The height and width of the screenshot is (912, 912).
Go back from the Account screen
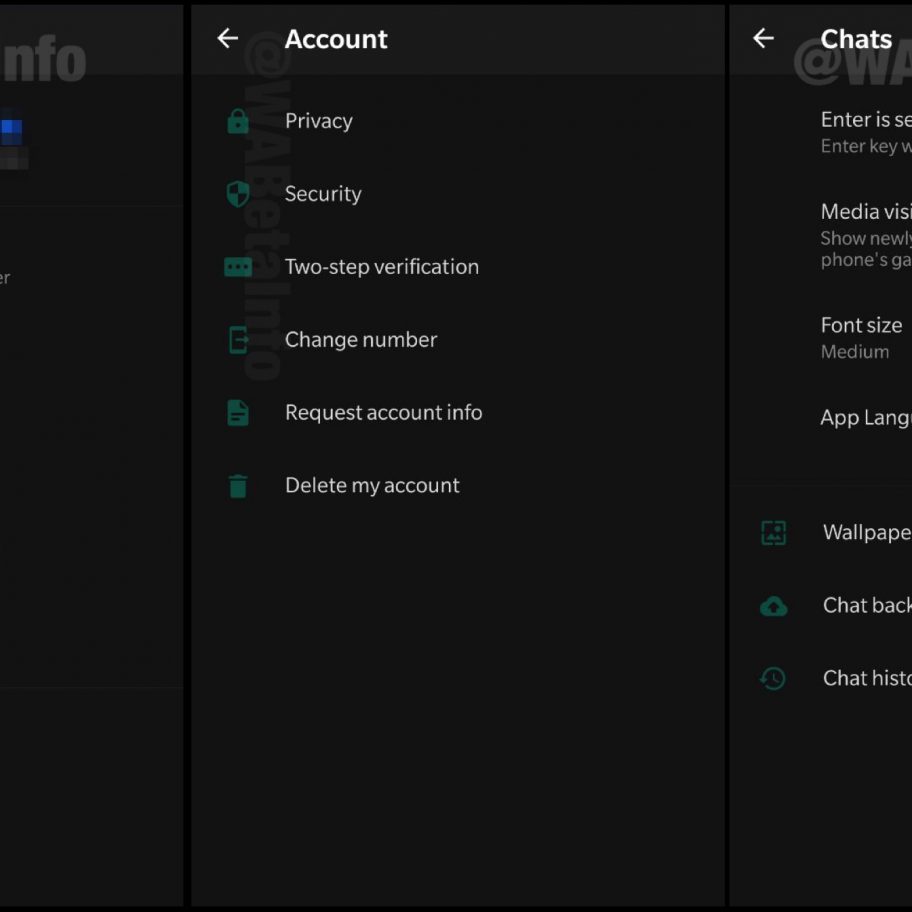228,39
